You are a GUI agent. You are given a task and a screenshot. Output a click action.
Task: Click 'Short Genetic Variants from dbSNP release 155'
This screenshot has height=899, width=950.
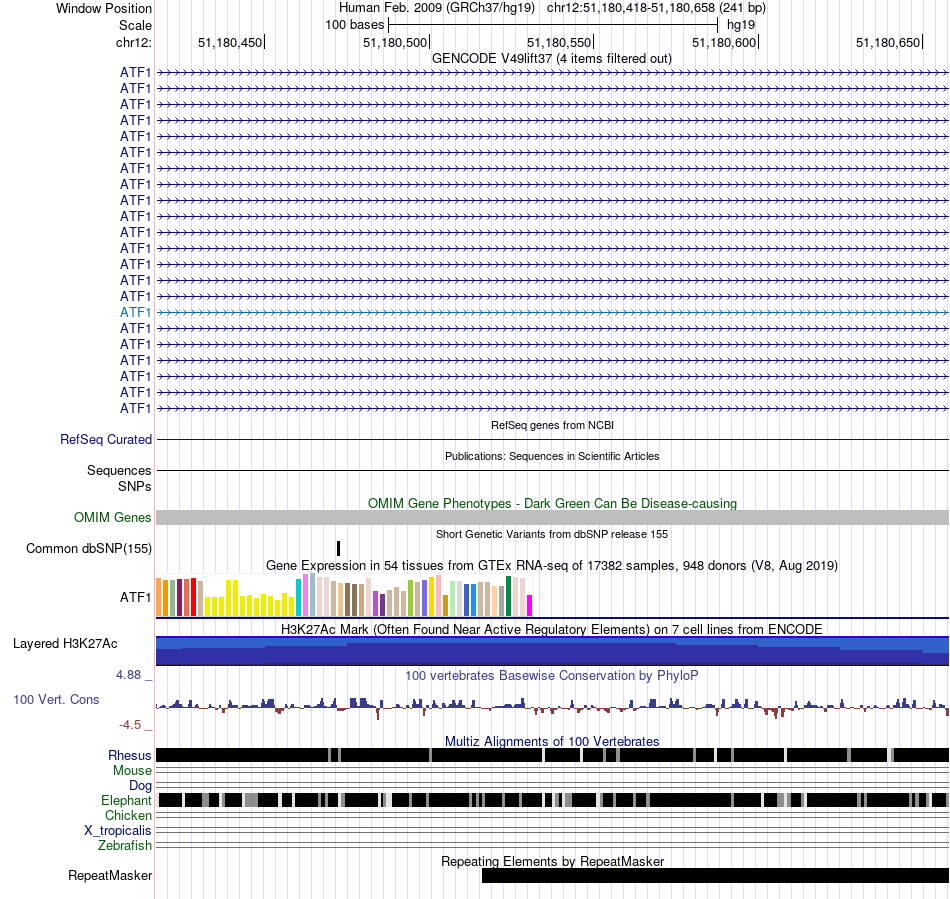[551, 534]
